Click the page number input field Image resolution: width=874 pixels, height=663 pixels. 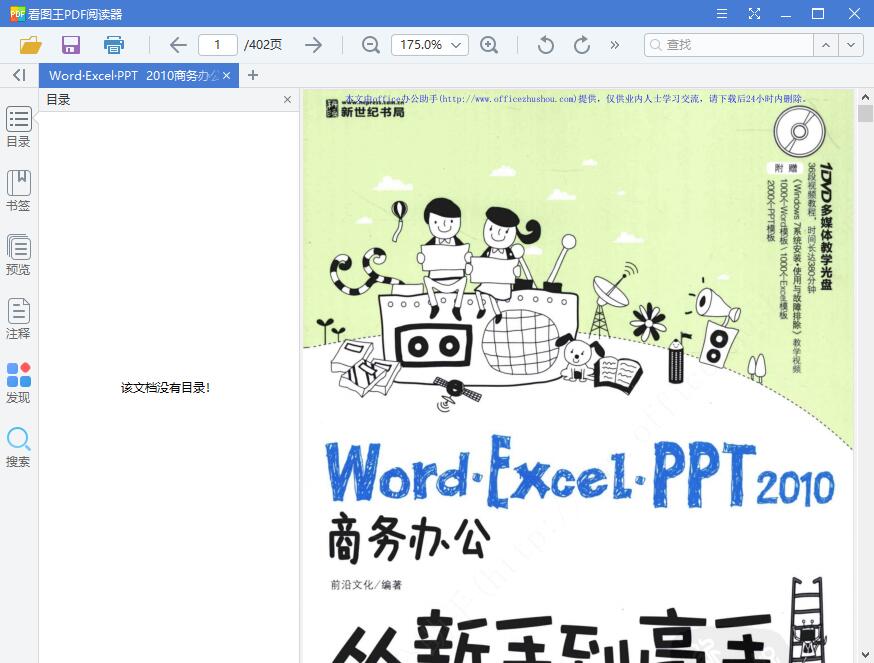[217, 45]
